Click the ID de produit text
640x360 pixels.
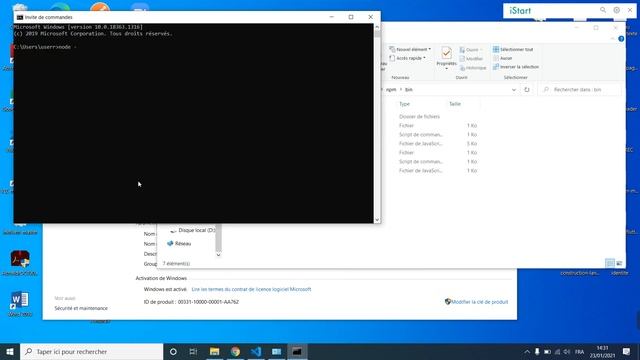coord(191,302)
